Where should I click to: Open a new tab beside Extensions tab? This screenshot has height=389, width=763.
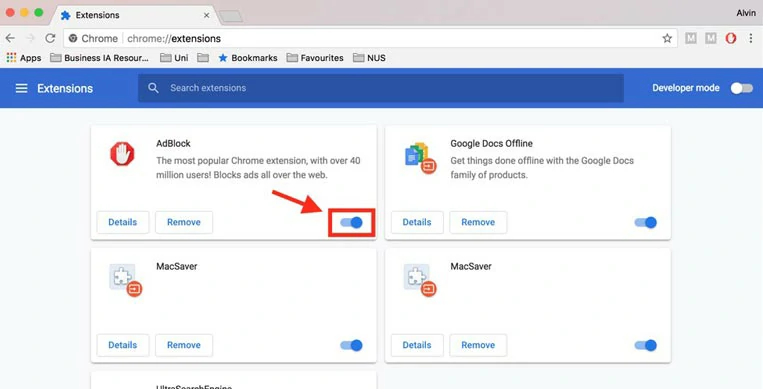click(x=231, y=17)
